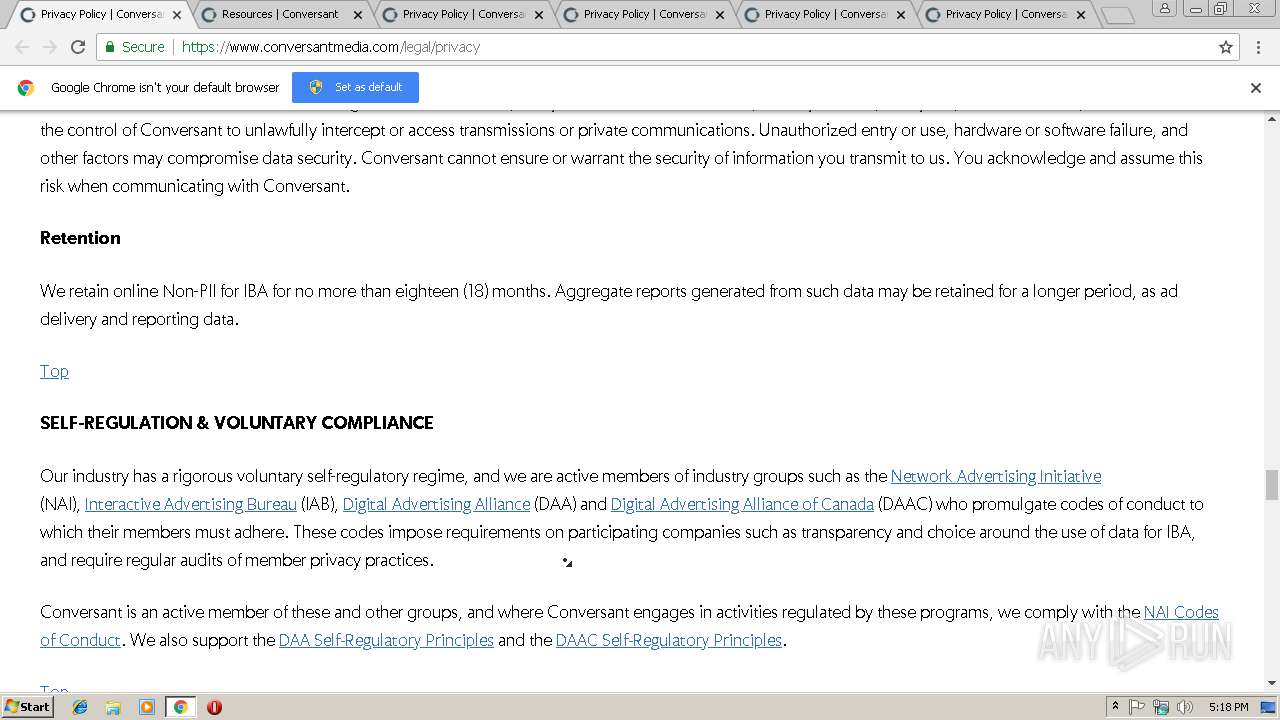Switch to the last Privacy Policy tab
This screenshot has height=720, width=1280.
[1007, 14]
